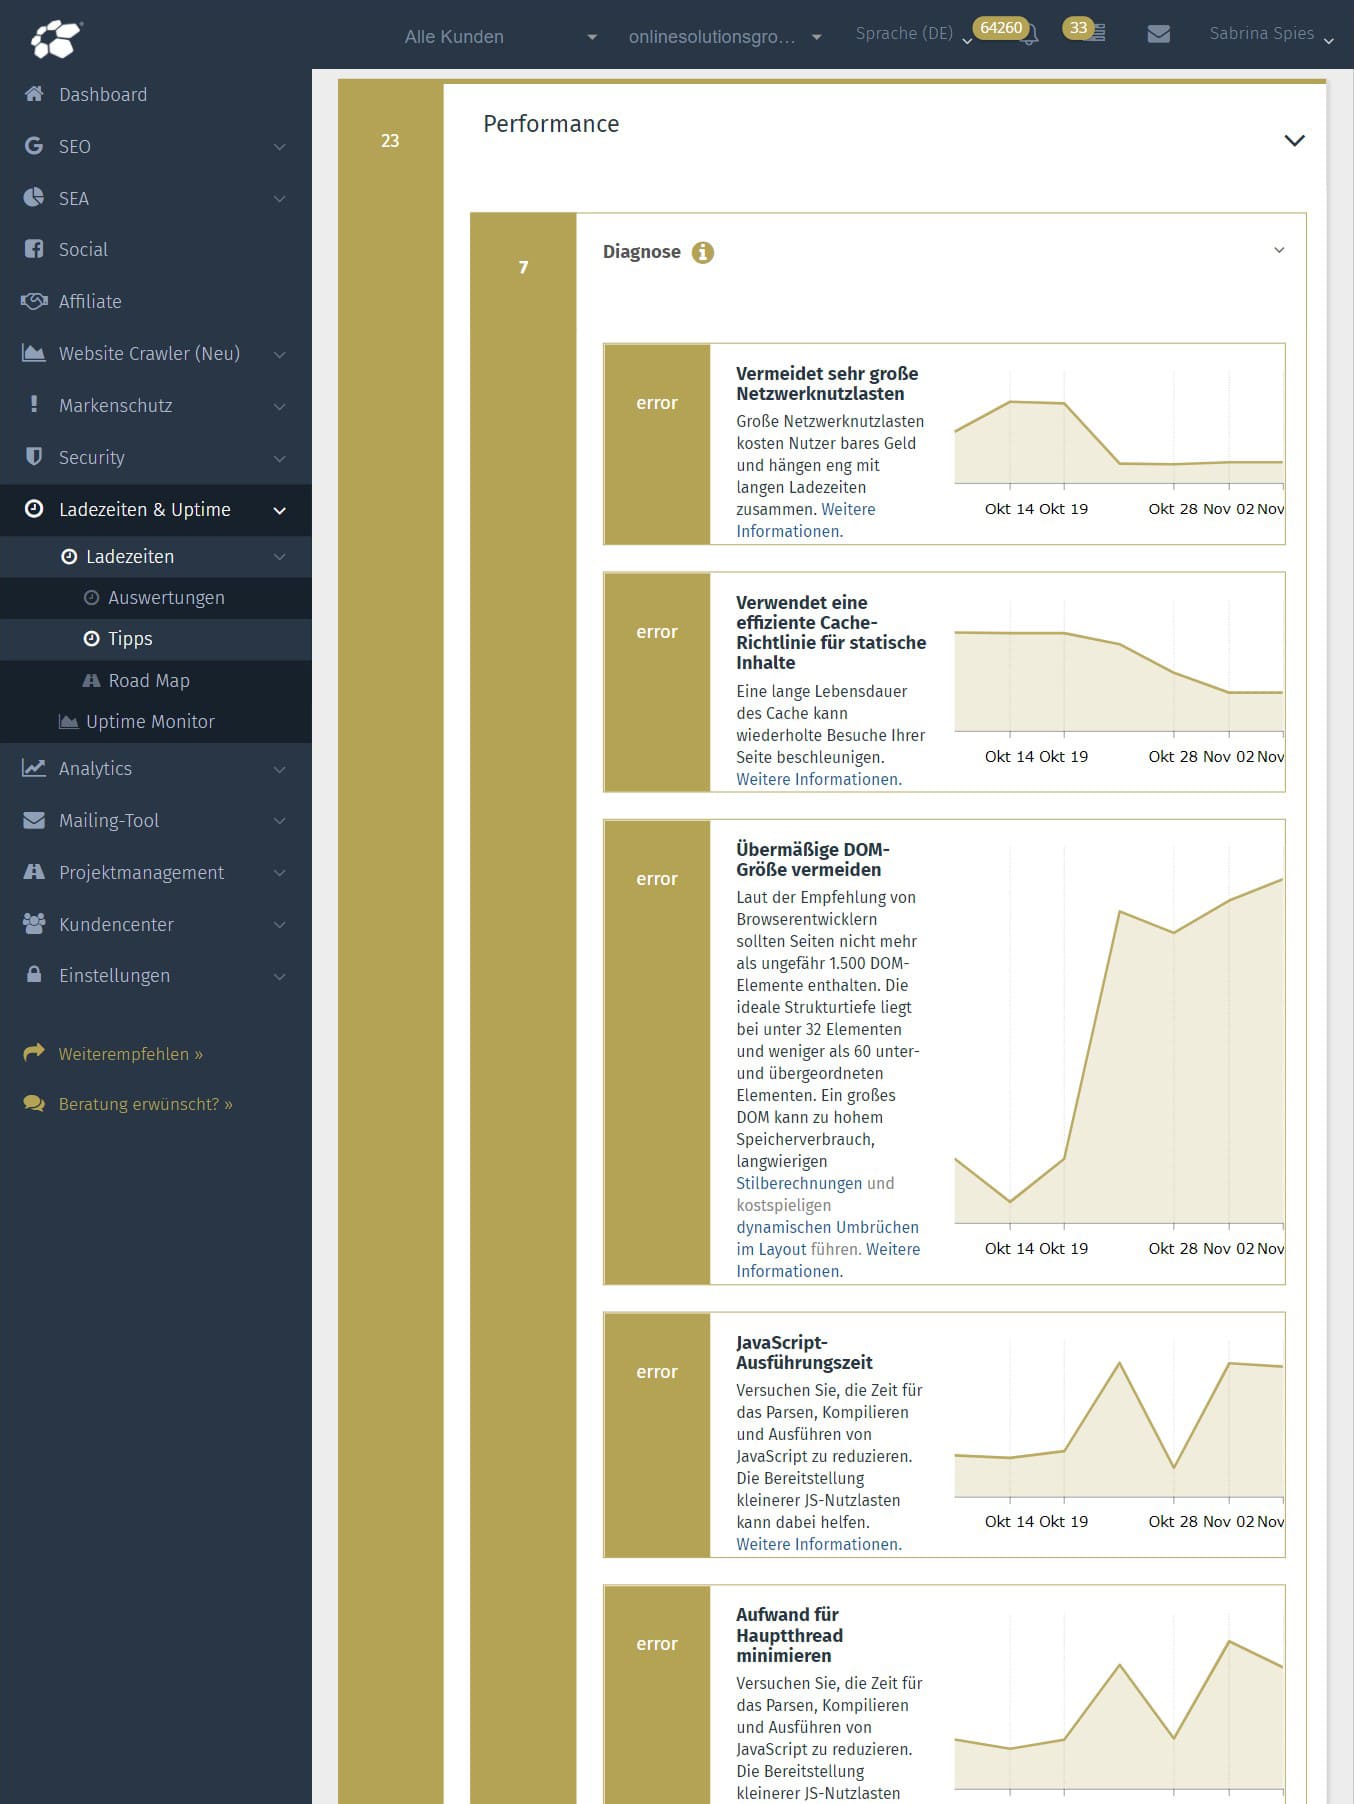This screenshot has height=1804, width=1354.
Task: Open the task list icon with 33 badge
Action: (x=1097, y=34)
